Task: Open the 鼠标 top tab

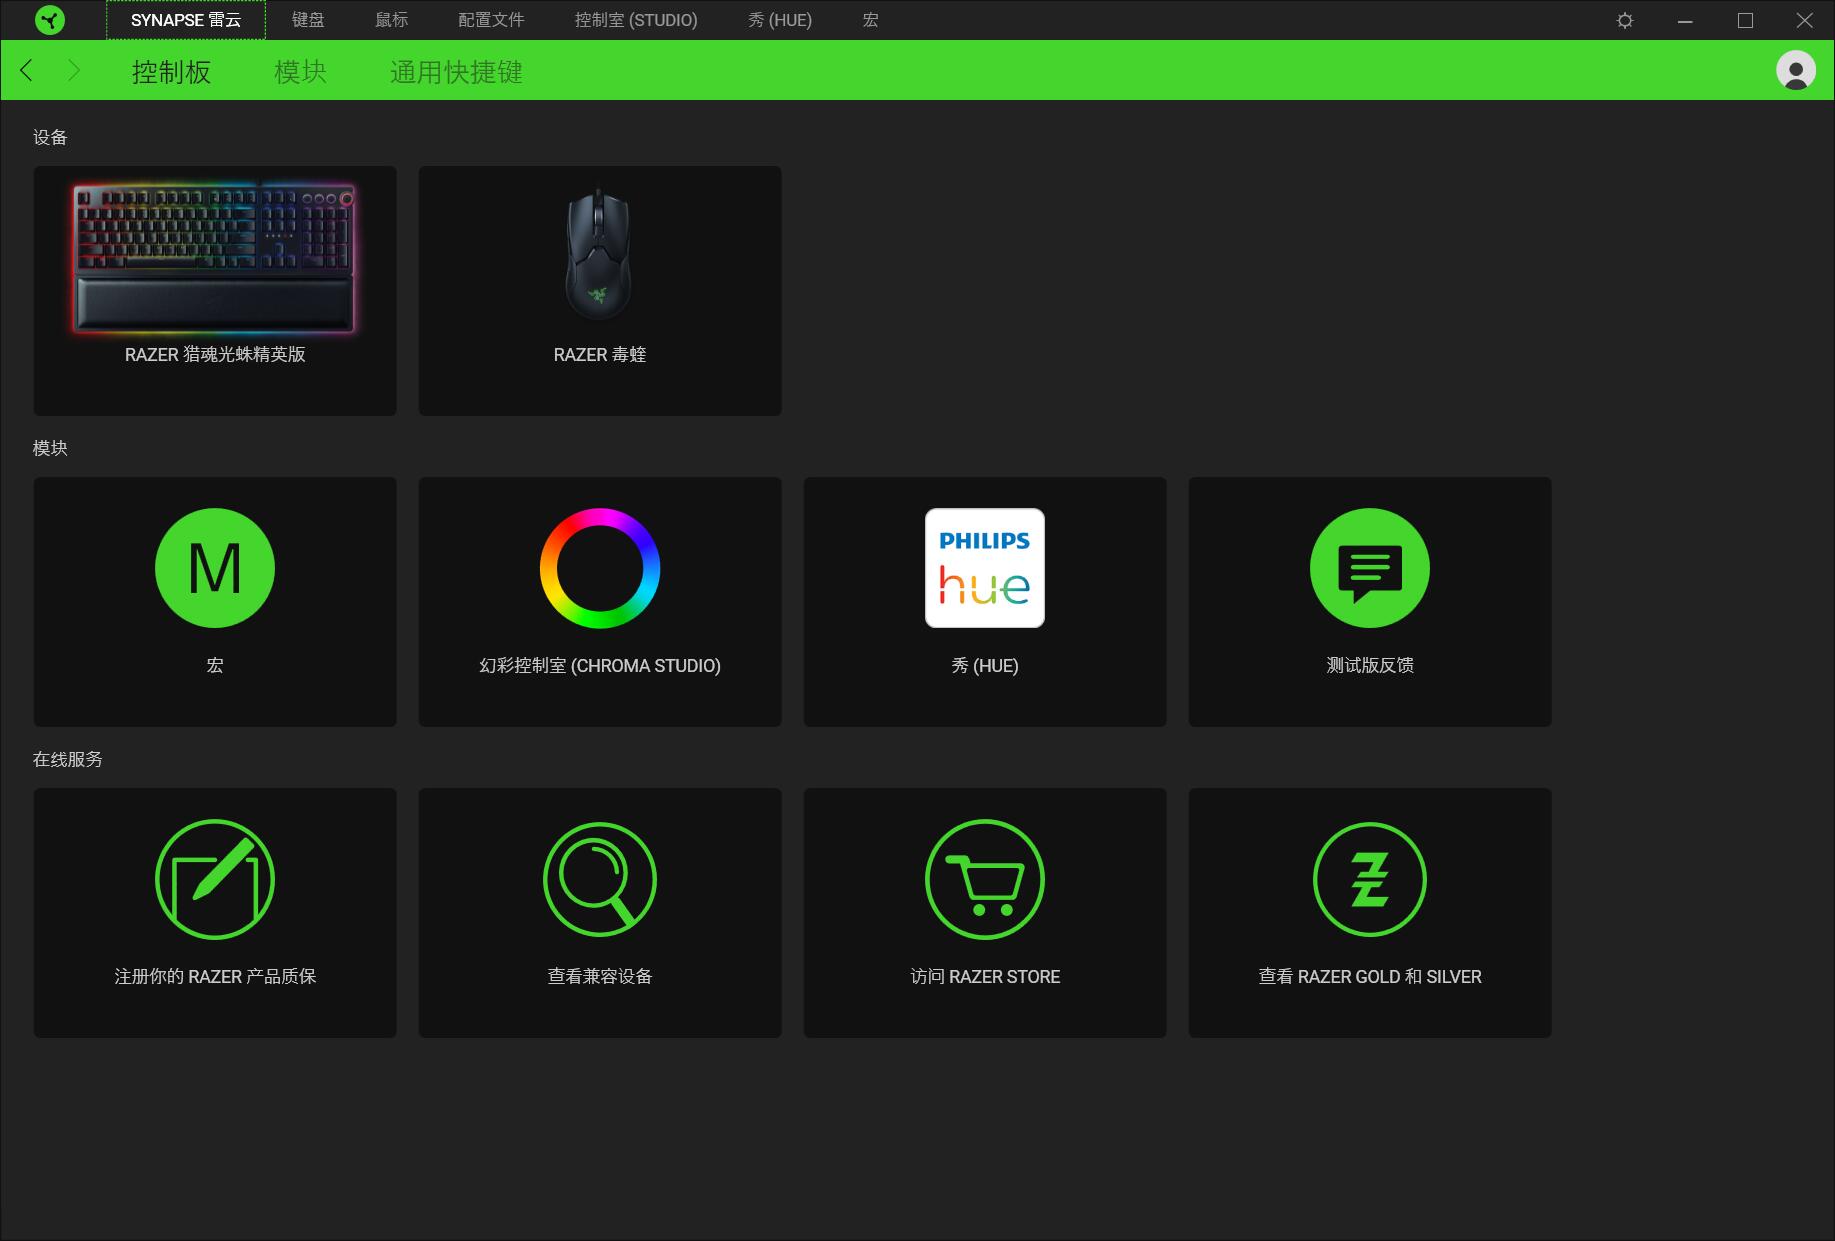Action: coord(391,20)
